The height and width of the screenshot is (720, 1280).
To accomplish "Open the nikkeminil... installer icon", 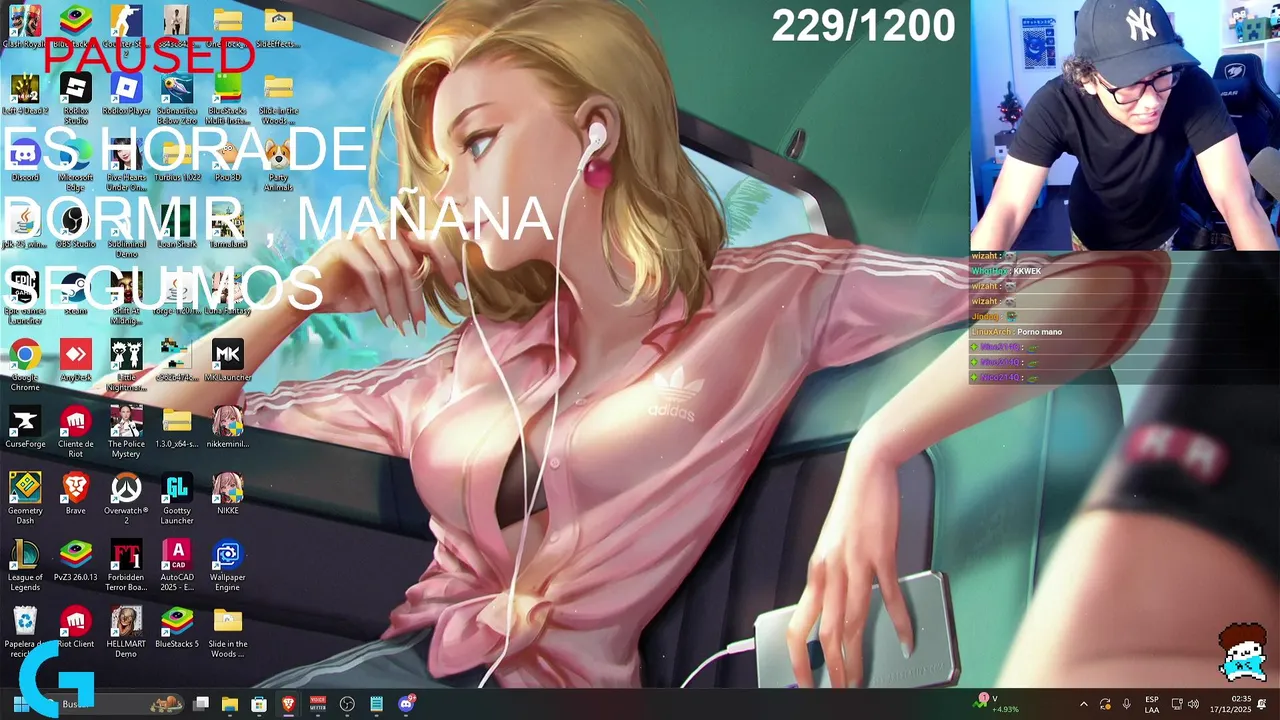I will tap(228, 428).
